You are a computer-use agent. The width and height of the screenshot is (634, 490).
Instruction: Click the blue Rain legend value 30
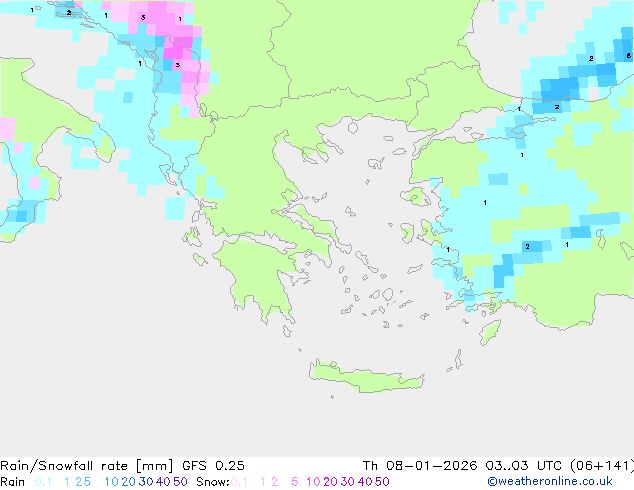pos(146,482)
